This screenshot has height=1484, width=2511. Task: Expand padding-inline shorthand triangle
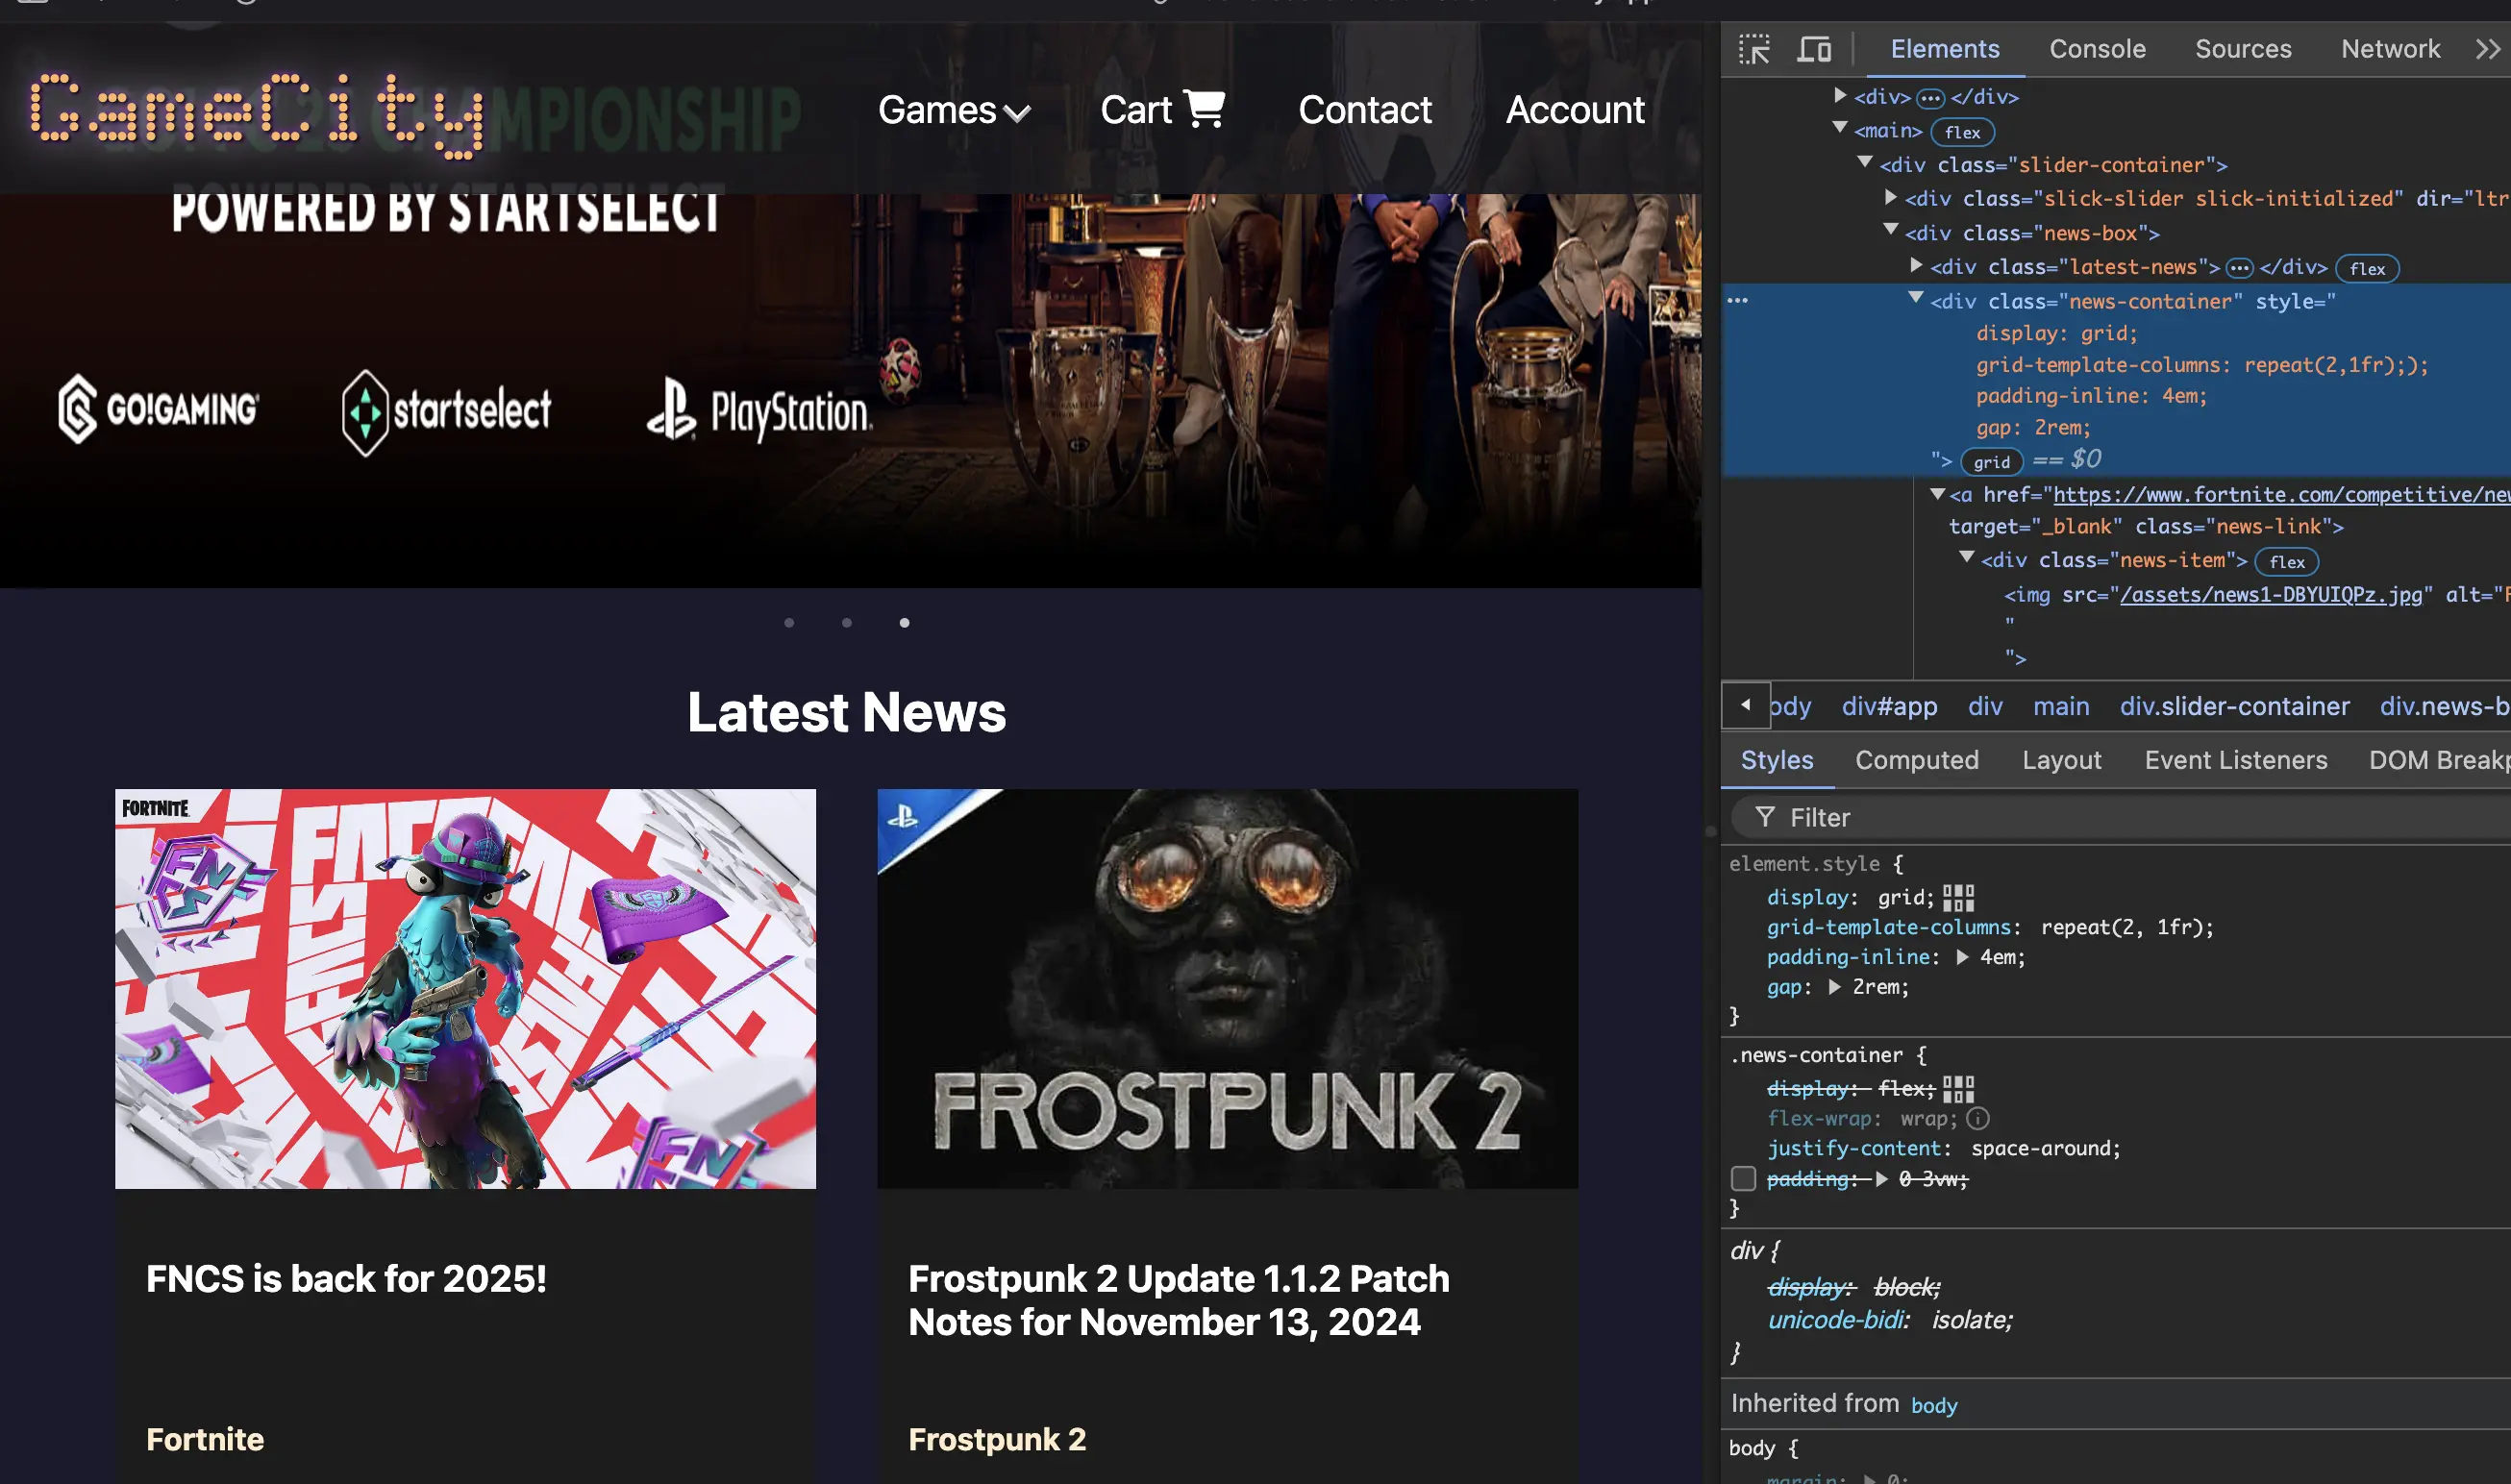coord(1962,957)
